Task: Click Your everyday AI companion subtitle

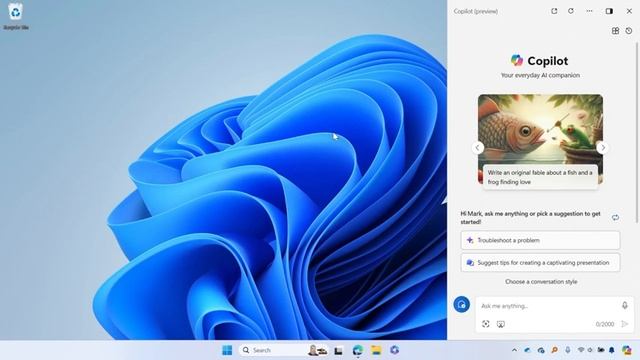Action: (540, 75)
